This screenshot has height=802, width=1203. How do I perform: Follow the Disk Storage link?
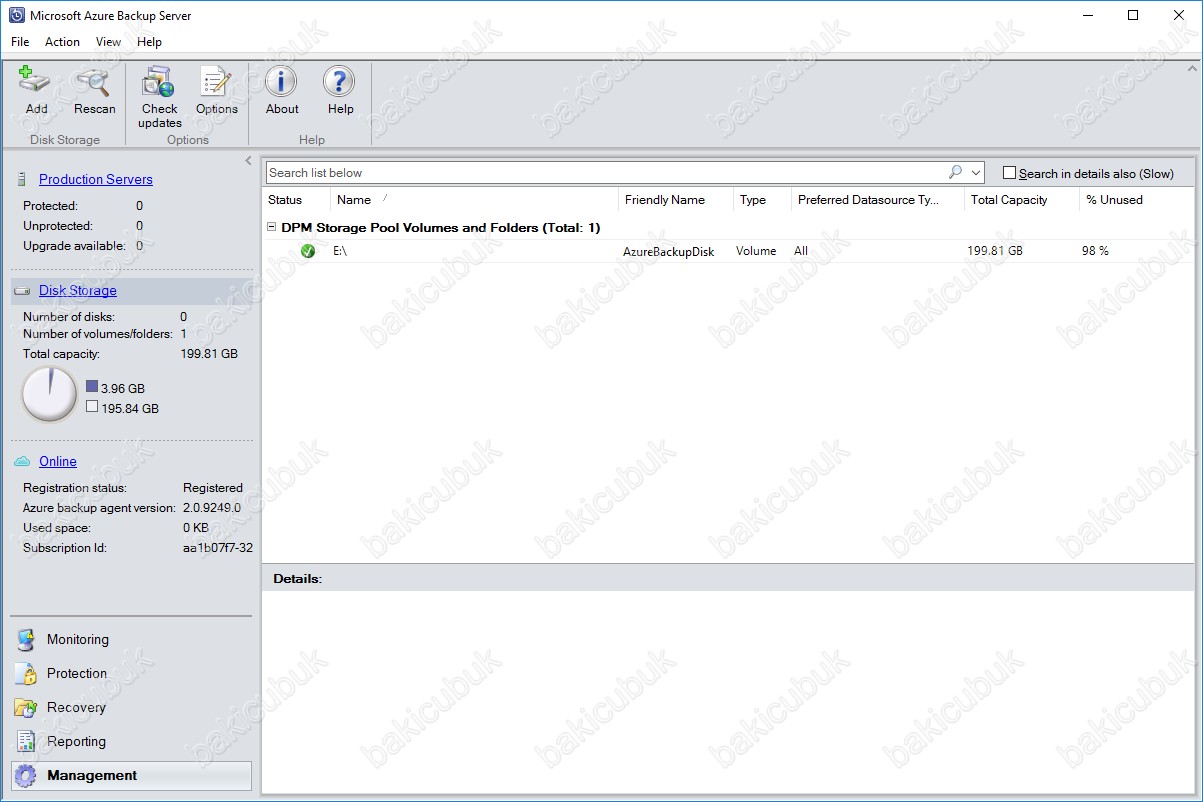[78, 291]
